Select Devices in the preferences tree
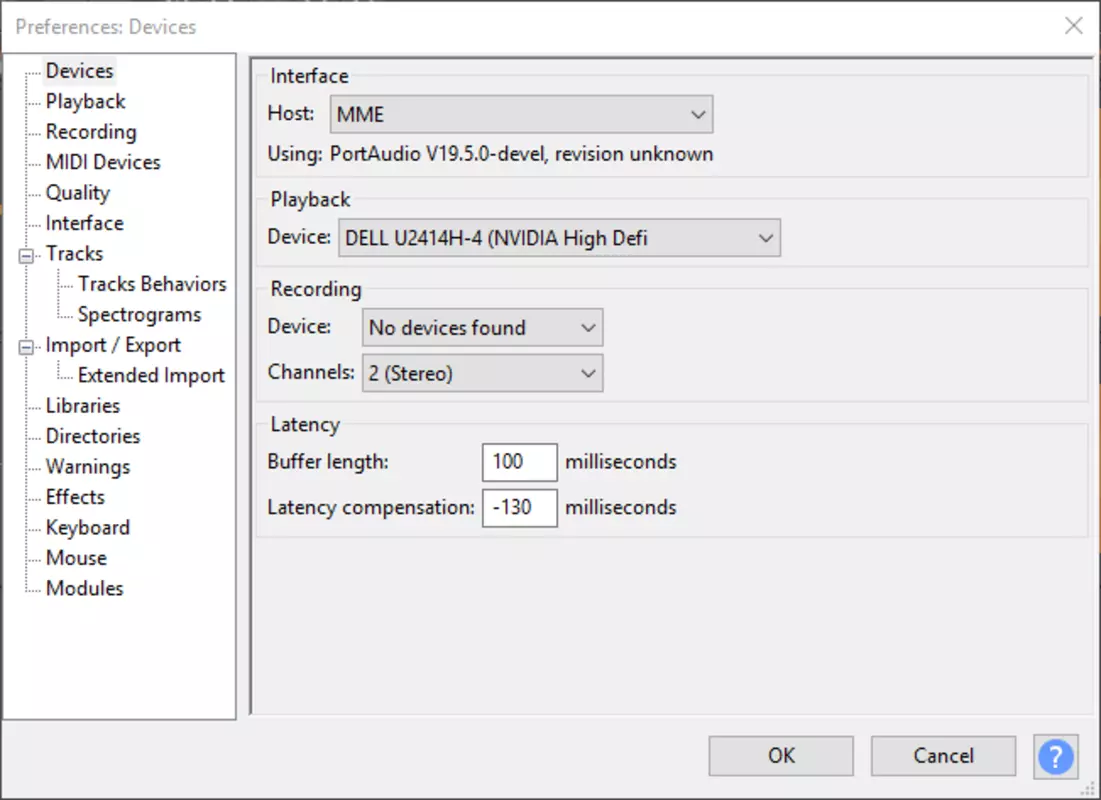The width and height of the screenshot is (1101, 800). [x=79, y=71]
